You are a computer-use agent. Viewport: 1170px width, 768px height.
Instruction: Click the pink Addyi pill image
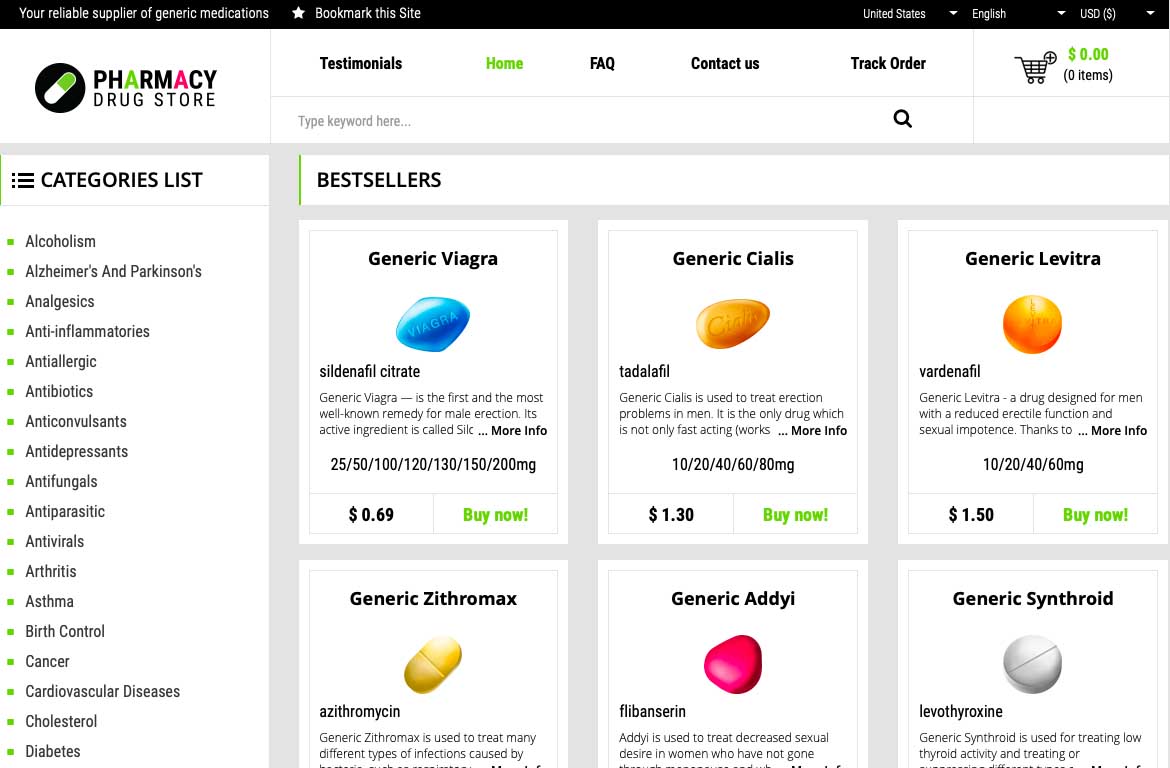tap(733, 664)
